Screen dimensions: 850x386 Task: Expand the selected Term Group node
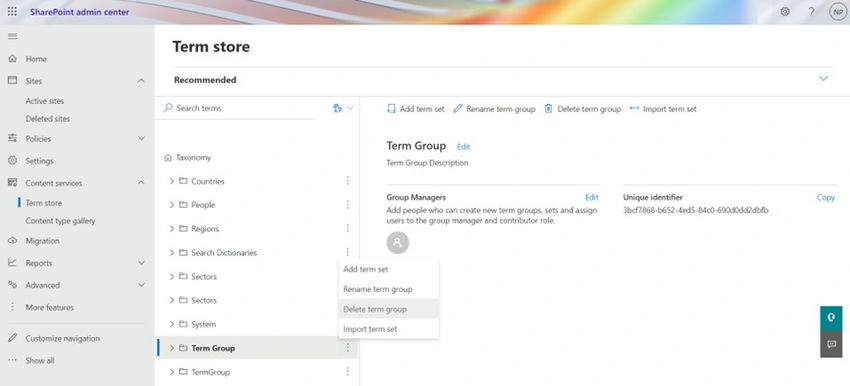[x=171, y=348]
